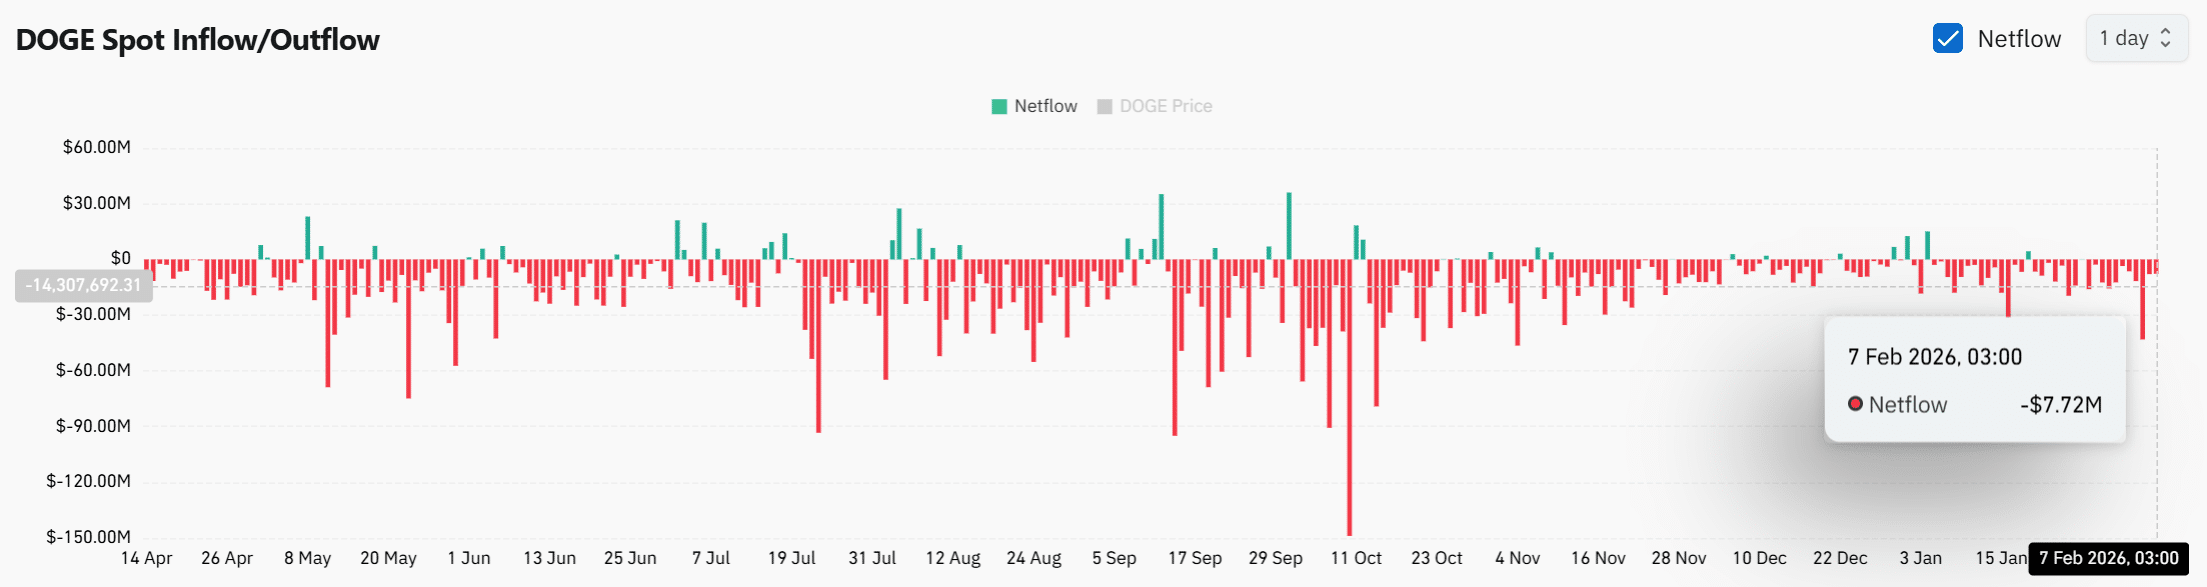Click the blue checkmark icon top right
The image size is (2207, 587).
click(x=1946, y=38)
